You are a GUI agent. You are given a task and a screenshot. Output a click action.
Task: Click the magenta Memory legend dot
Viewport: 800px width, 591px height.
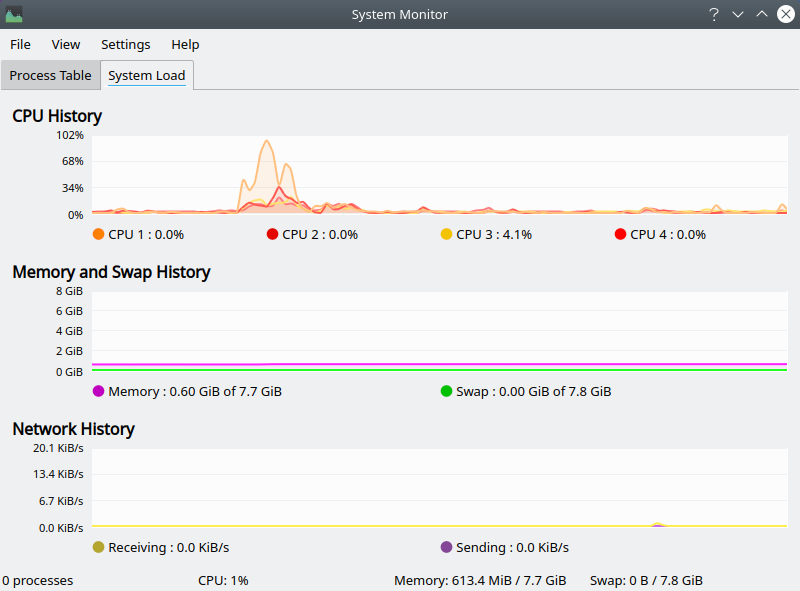click(98, 391)
